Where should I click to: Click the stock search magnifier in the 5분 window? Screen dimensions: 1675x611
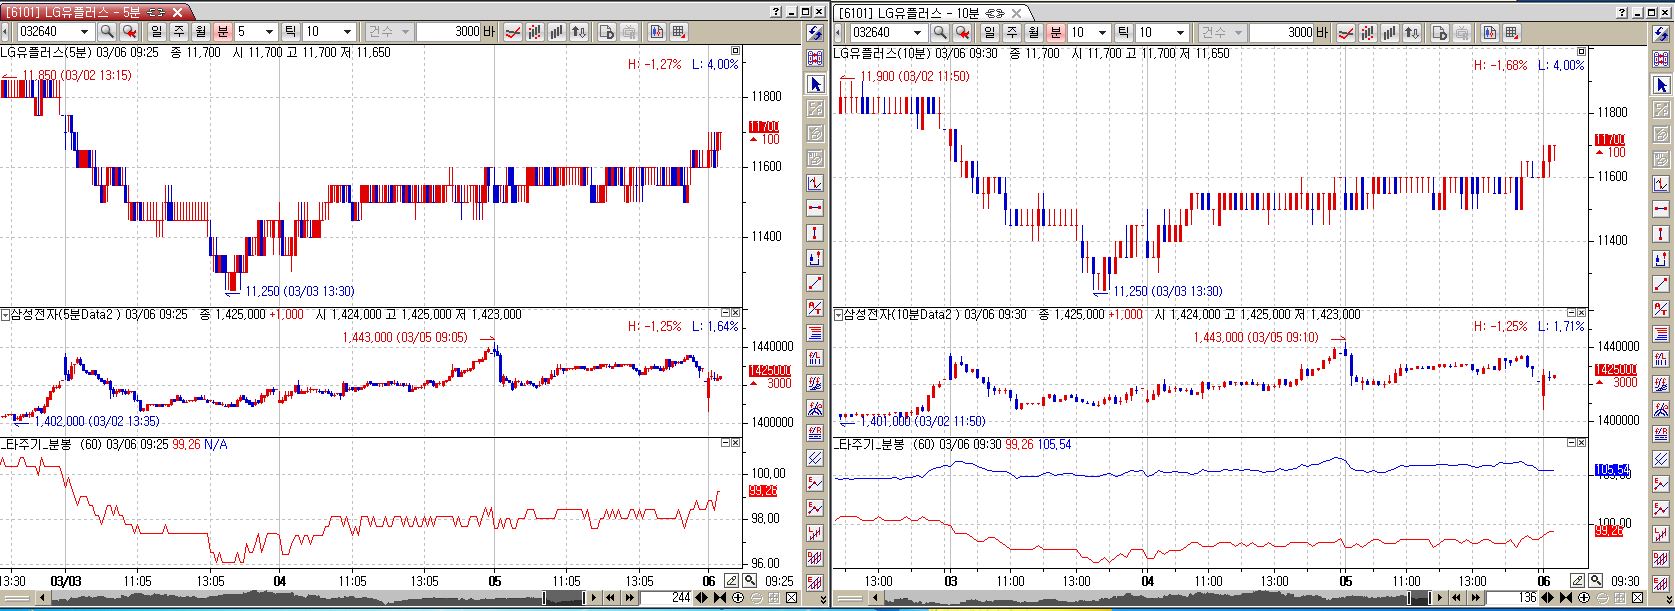pyautogui.click(x=107, y=32)
